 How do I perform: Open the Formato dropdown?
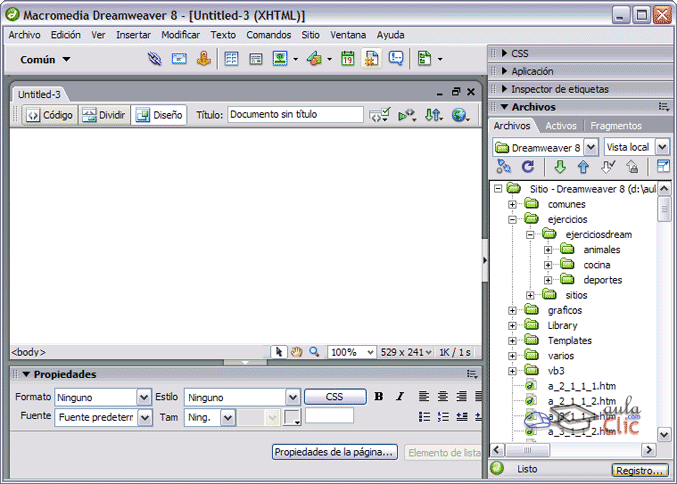pyautogui.click(x=144, y=397)
